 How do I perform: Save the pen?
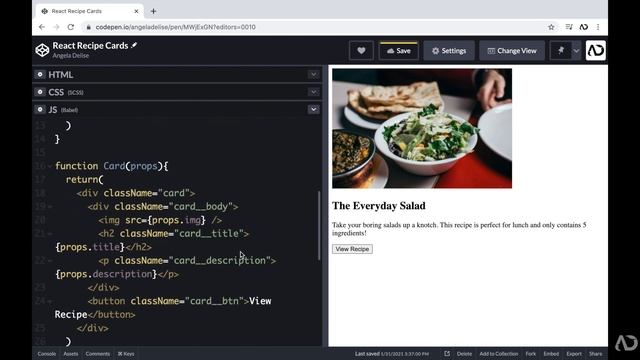(398, 51)
